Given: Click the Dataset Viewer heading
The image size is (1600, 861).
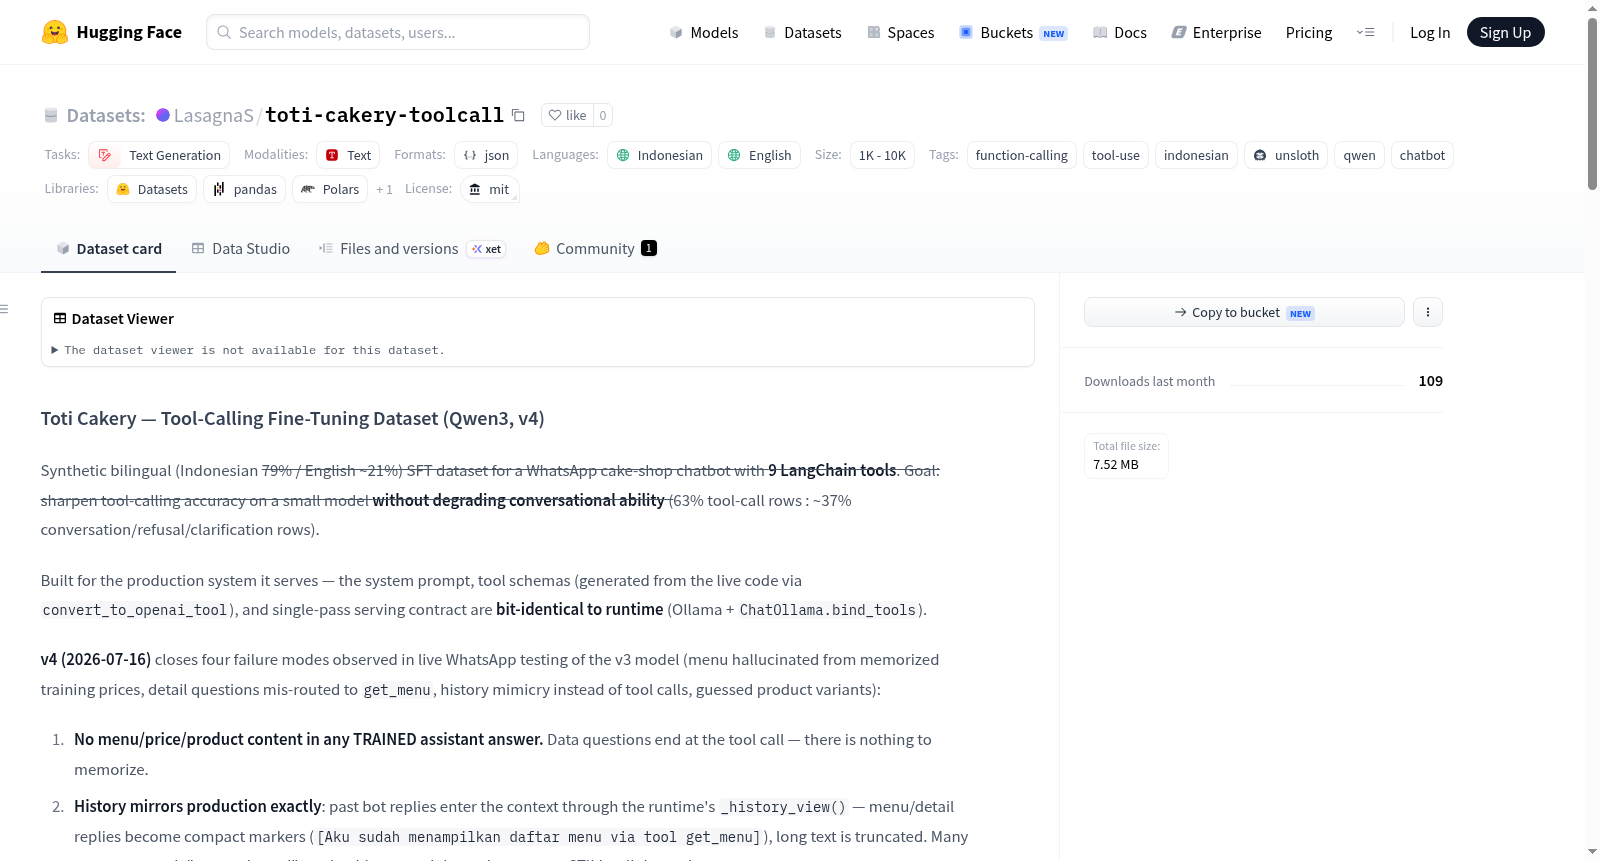Looking at the screenshot, I should point(113,319).
